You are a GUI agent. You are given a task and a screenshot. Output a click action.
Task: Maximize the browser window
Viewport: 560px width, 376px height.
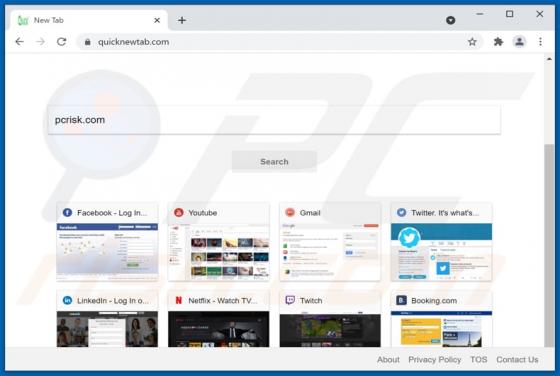[509, 14]
